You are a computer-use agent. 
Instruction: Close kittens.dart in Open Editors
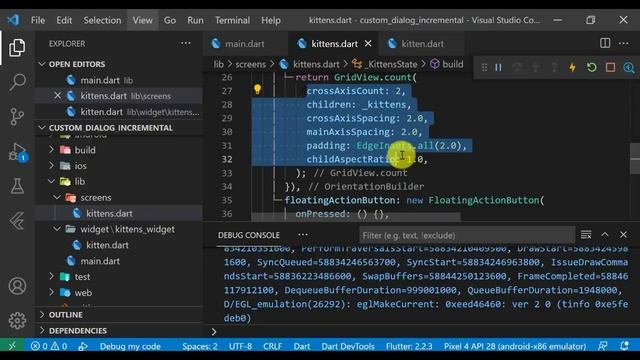click(x=58, y=96)
